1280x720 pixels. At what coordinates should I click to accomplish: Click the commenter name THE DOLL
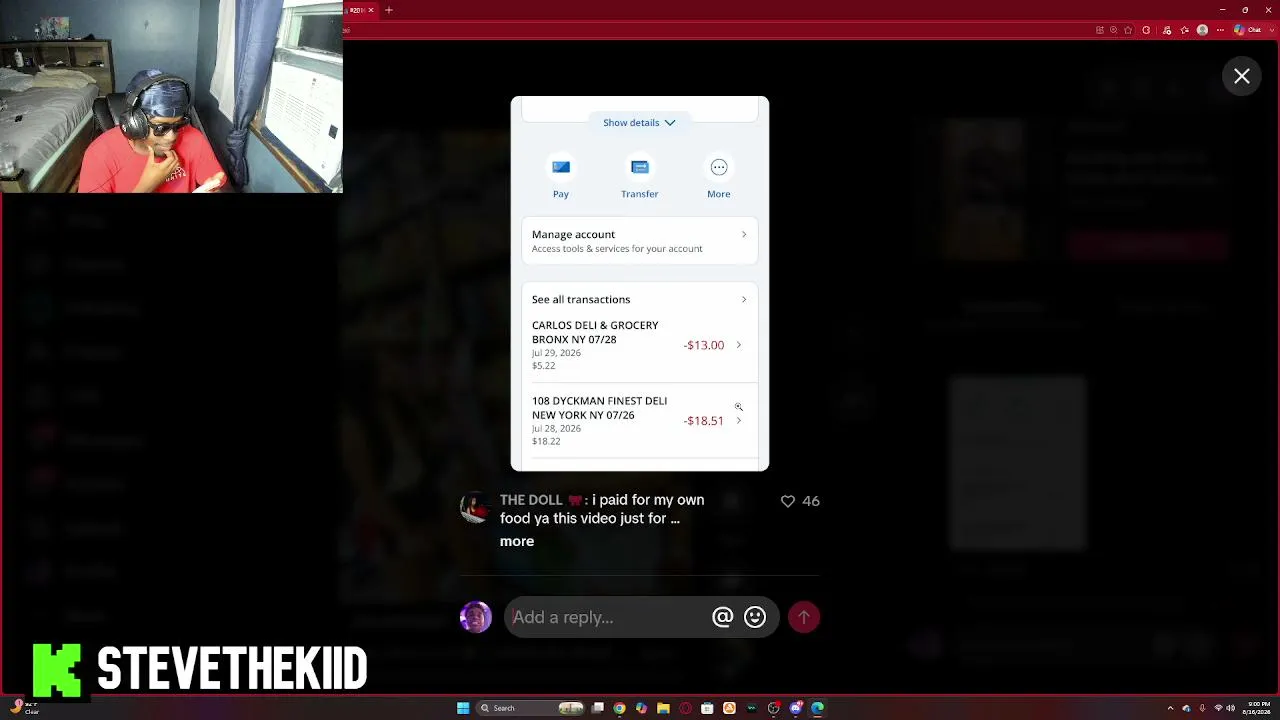(531, 500)
